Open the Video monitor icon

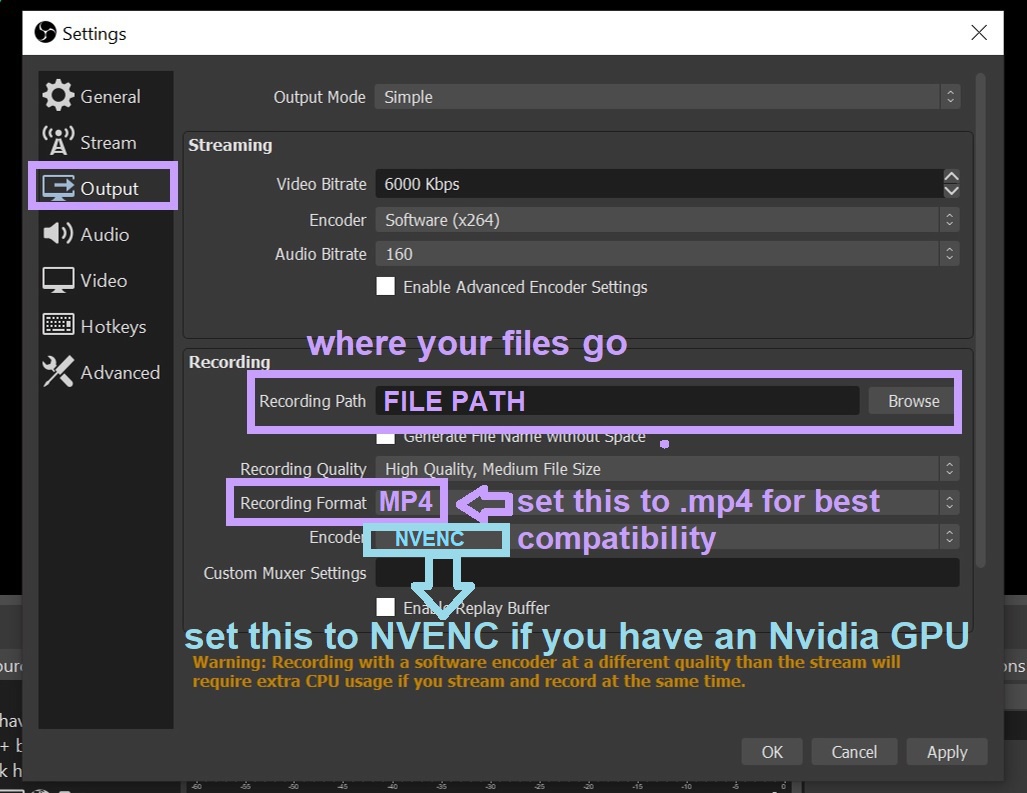(58, 280)
